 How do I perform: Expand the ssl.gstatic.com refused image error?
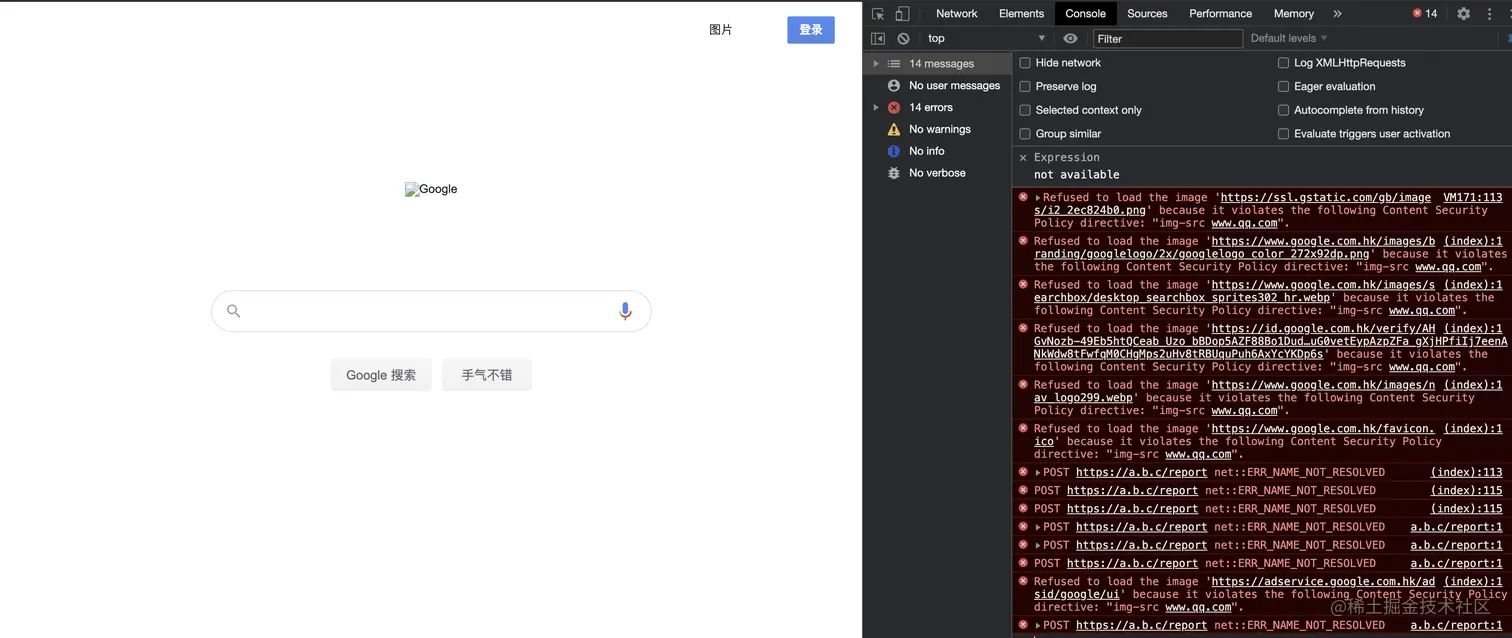(1038, 198)
